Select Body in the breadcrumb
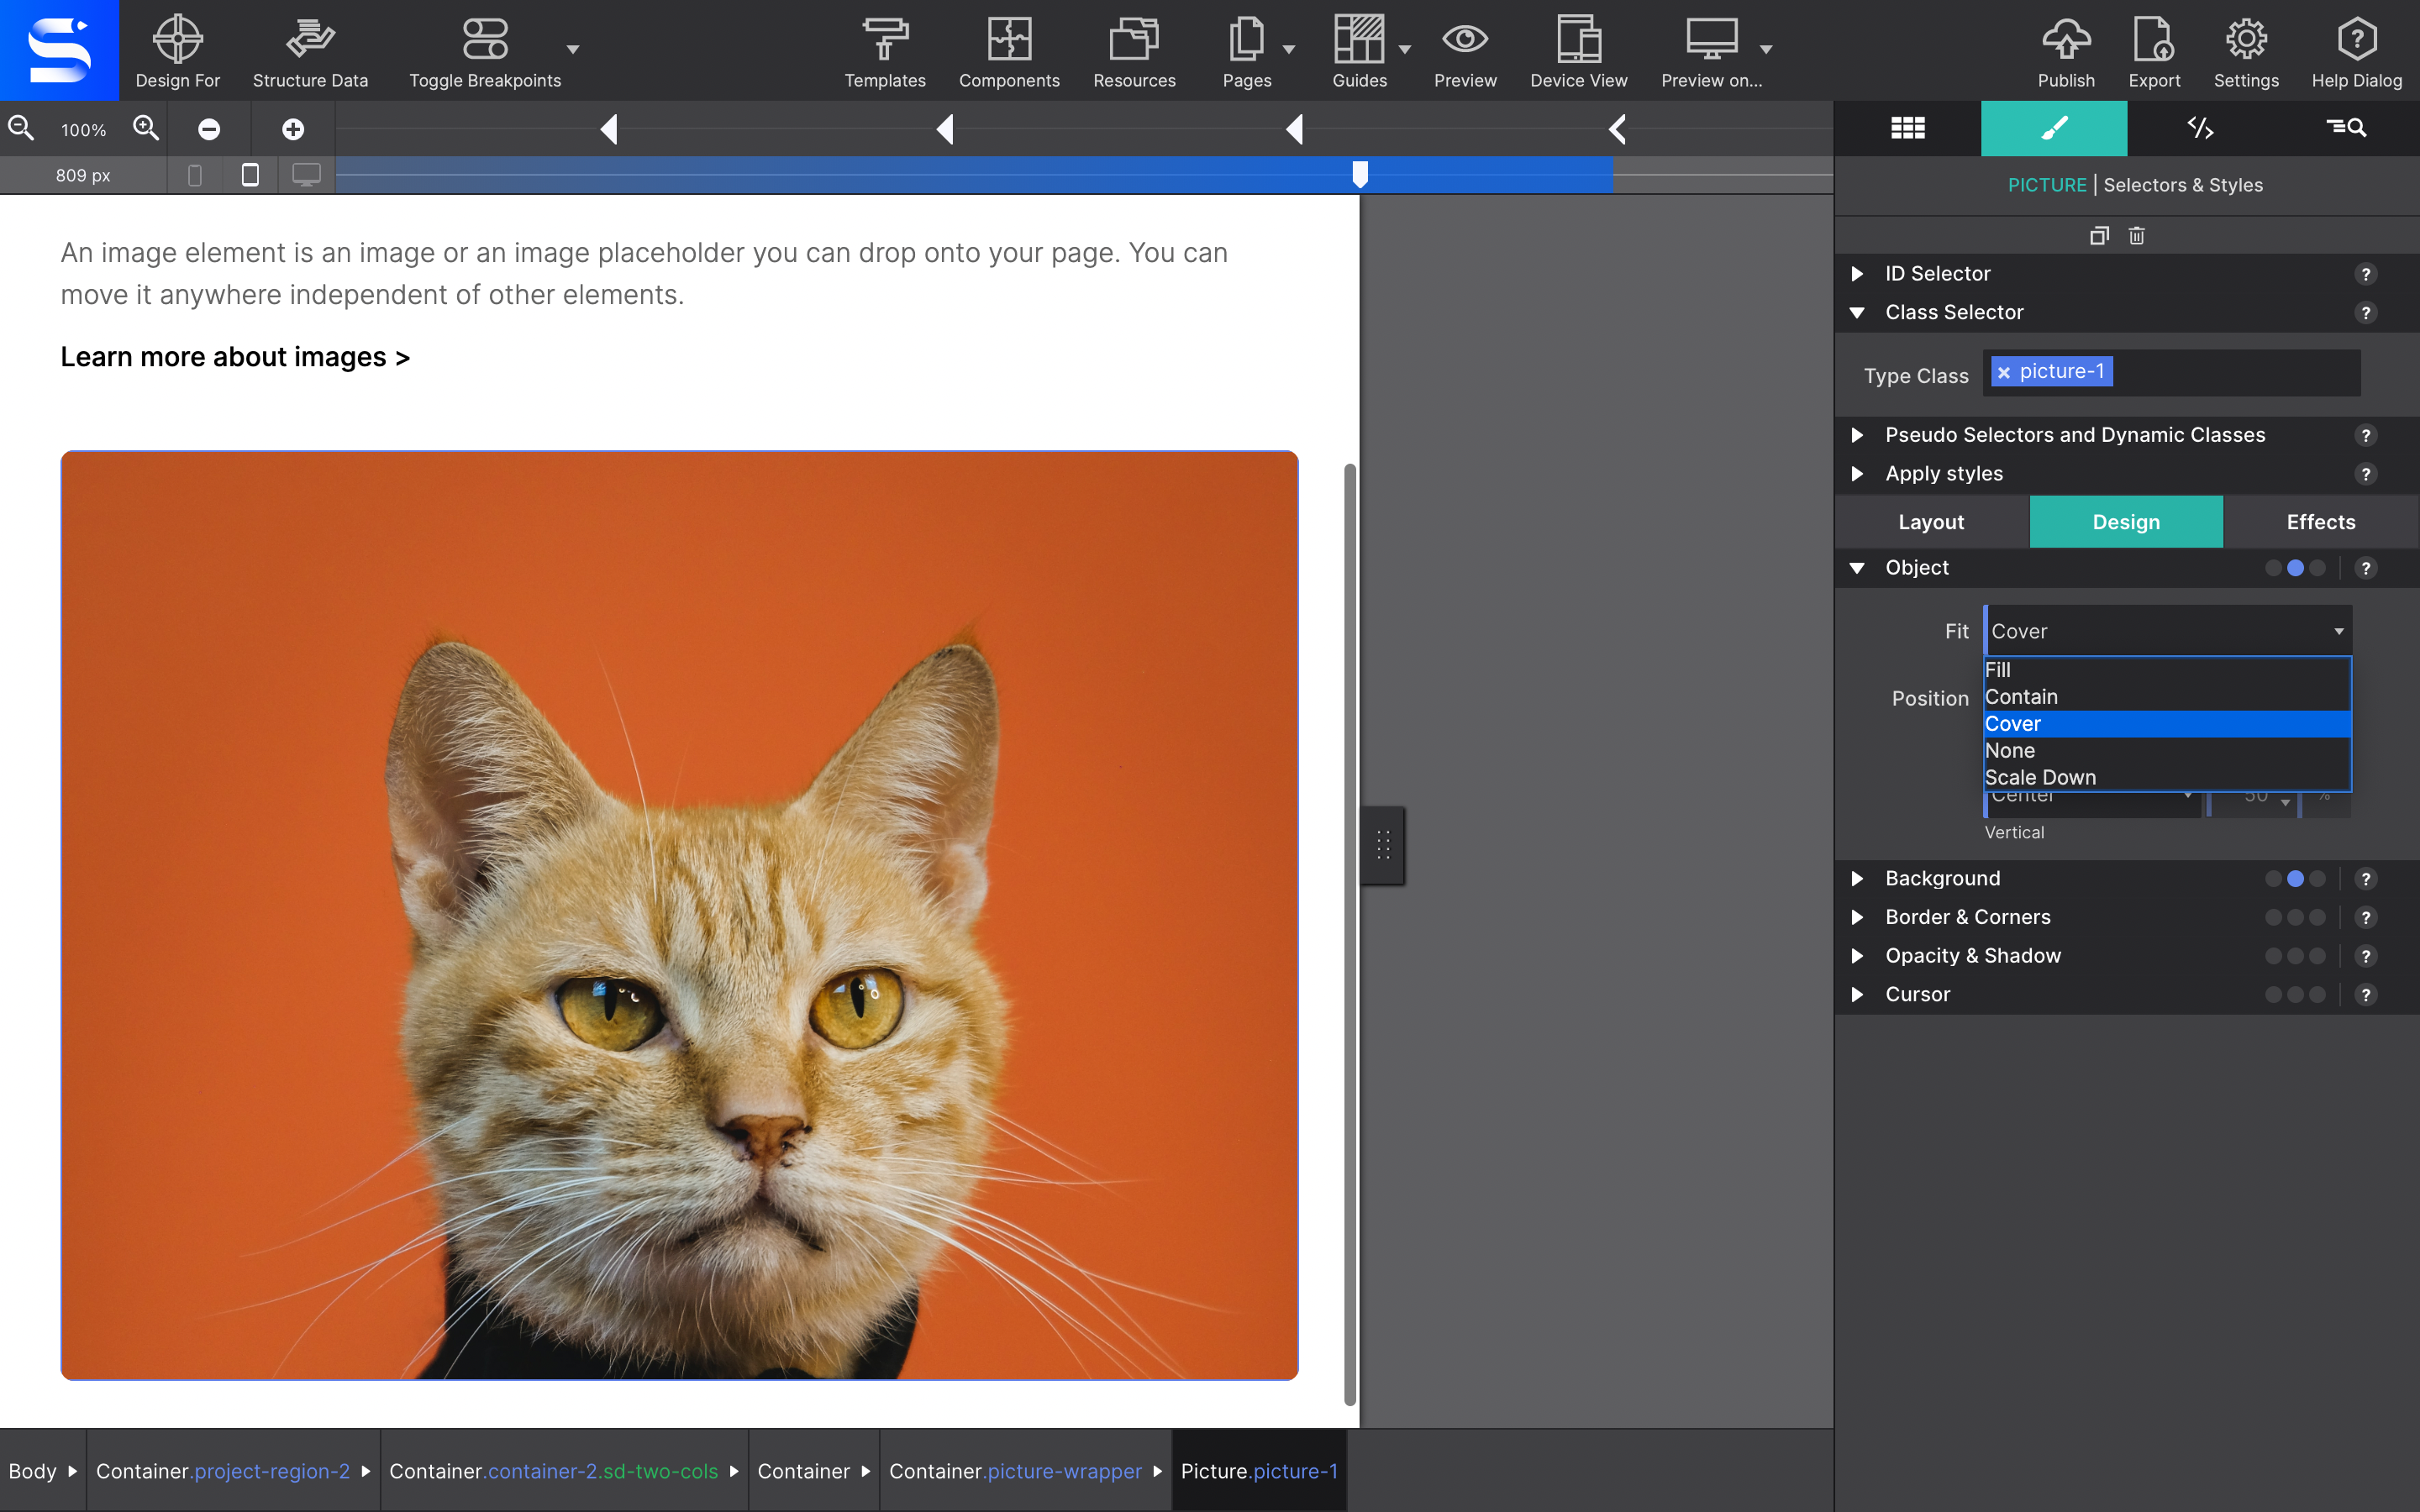 coord(33,1471)
